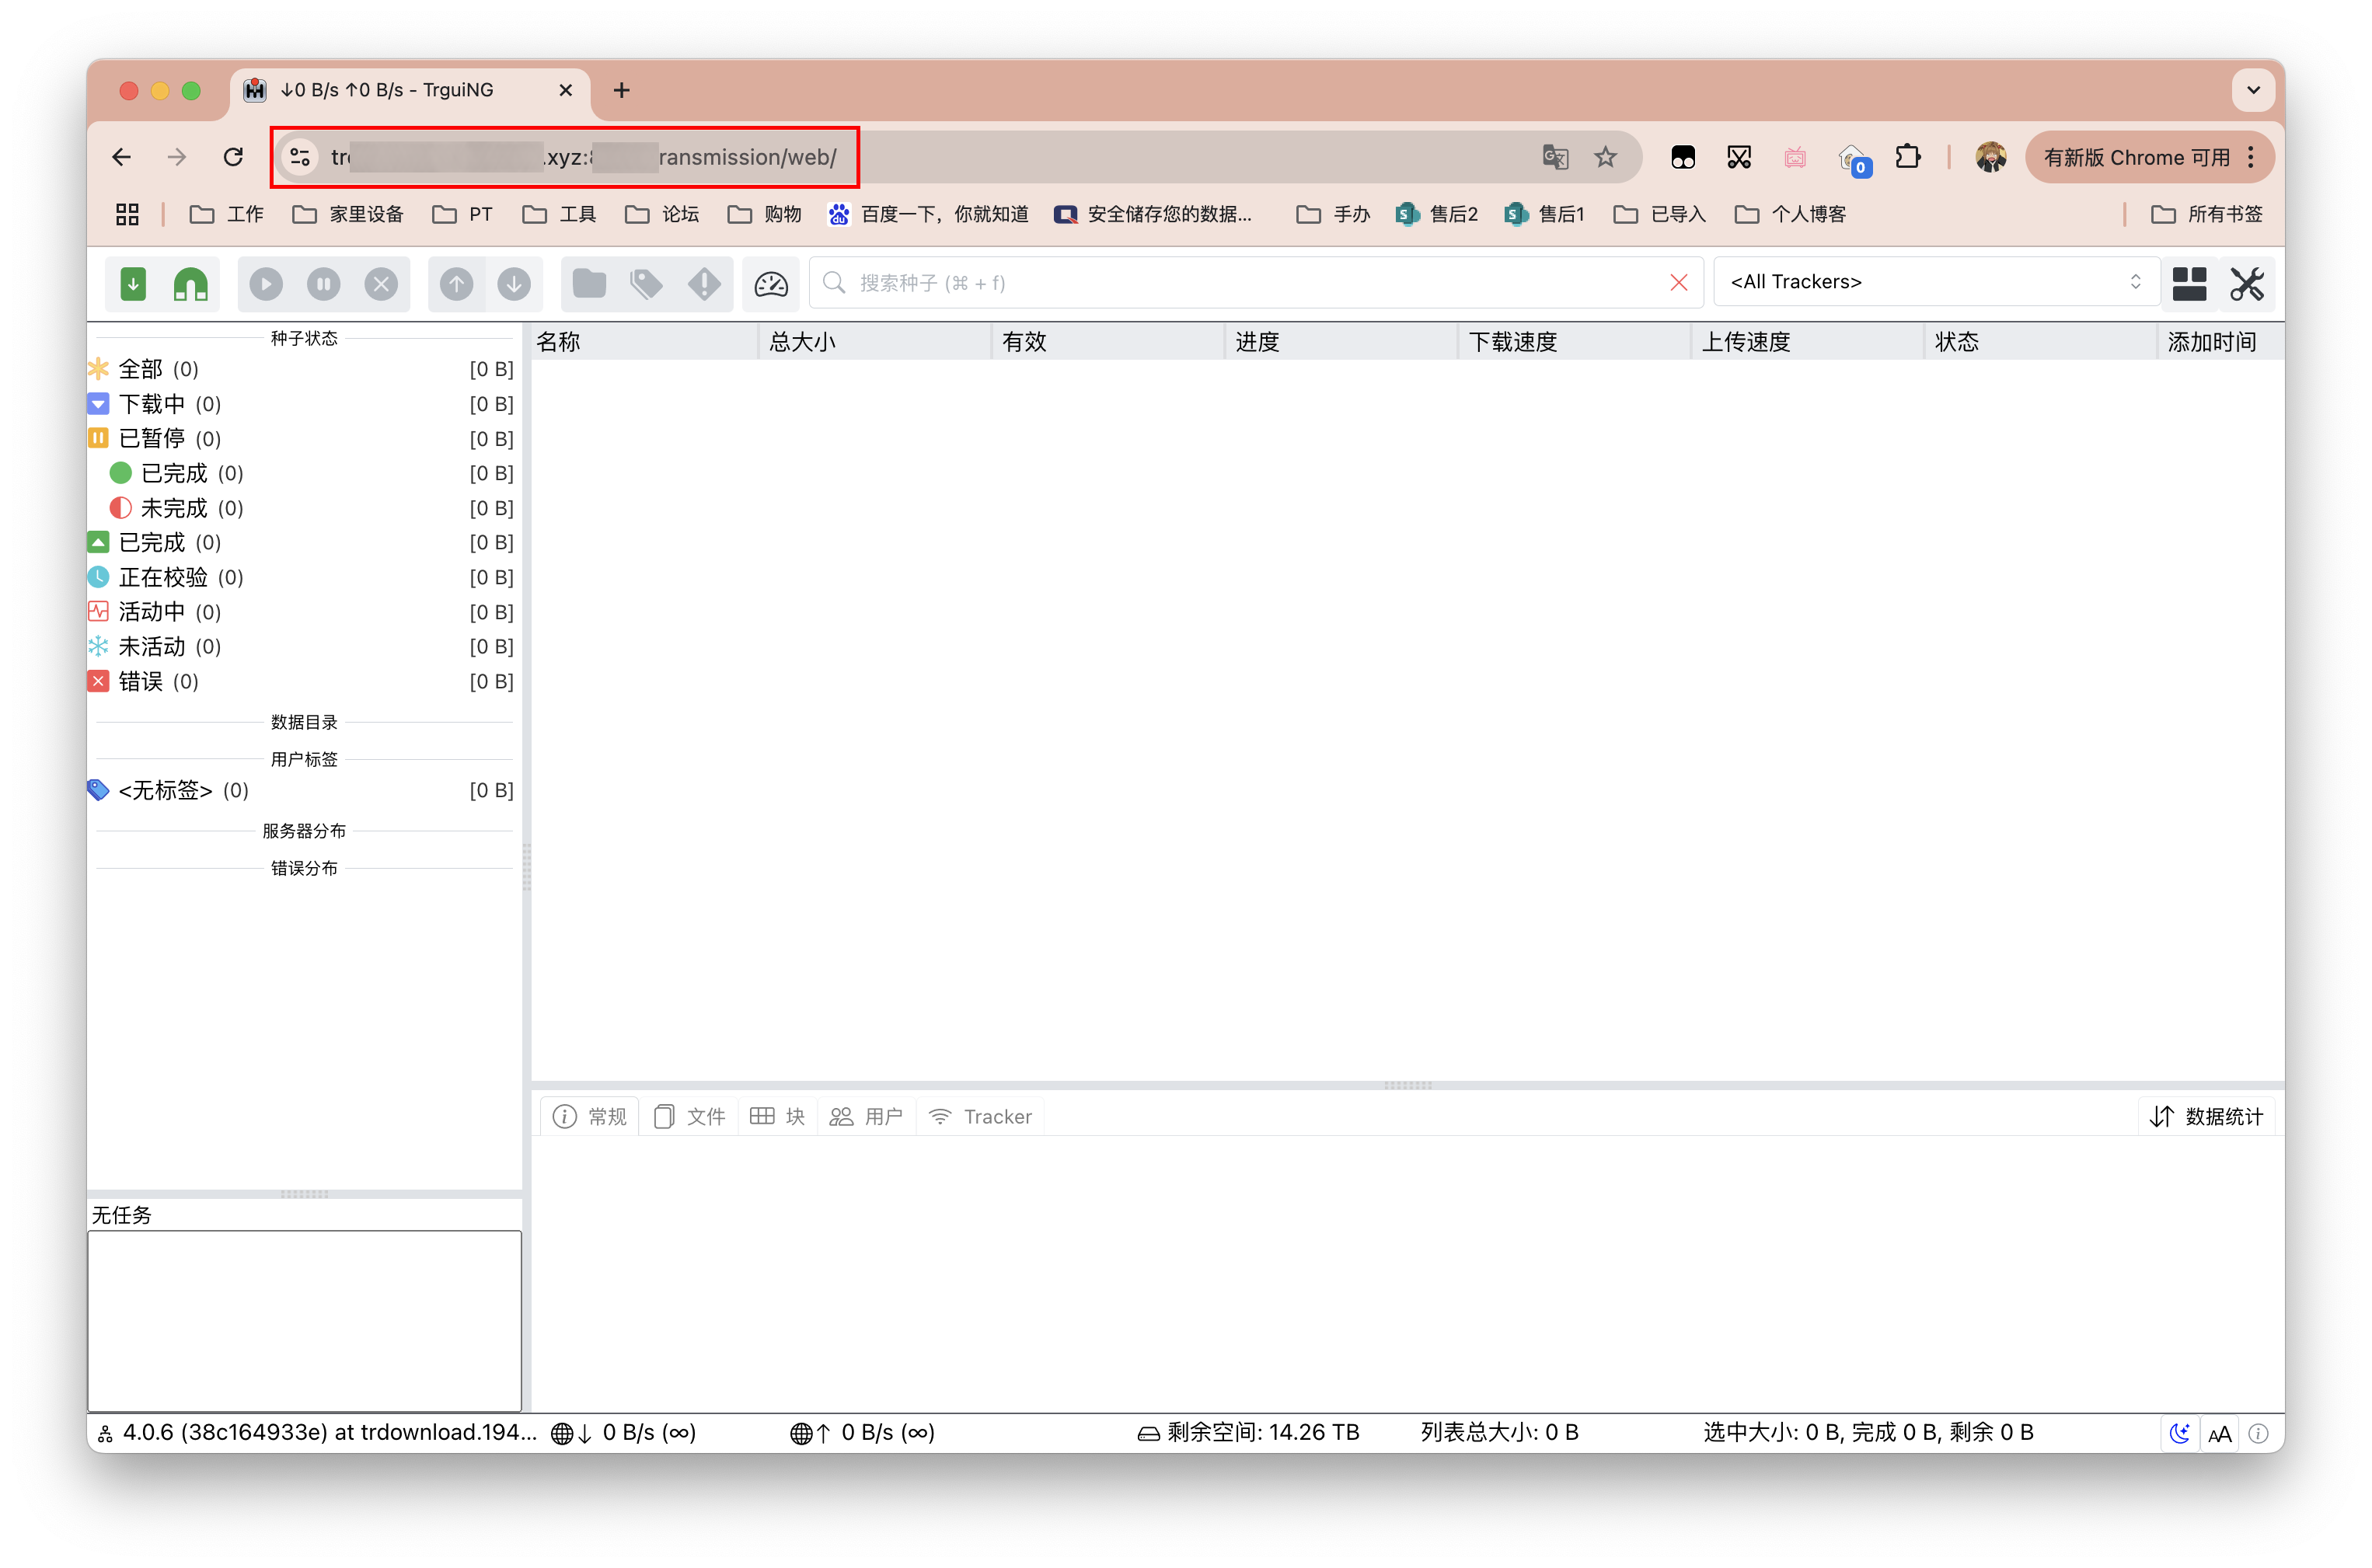2372x1568 pixels.
Task: Select 正在校验 filter in sidebar
Action: coord(302,577)
